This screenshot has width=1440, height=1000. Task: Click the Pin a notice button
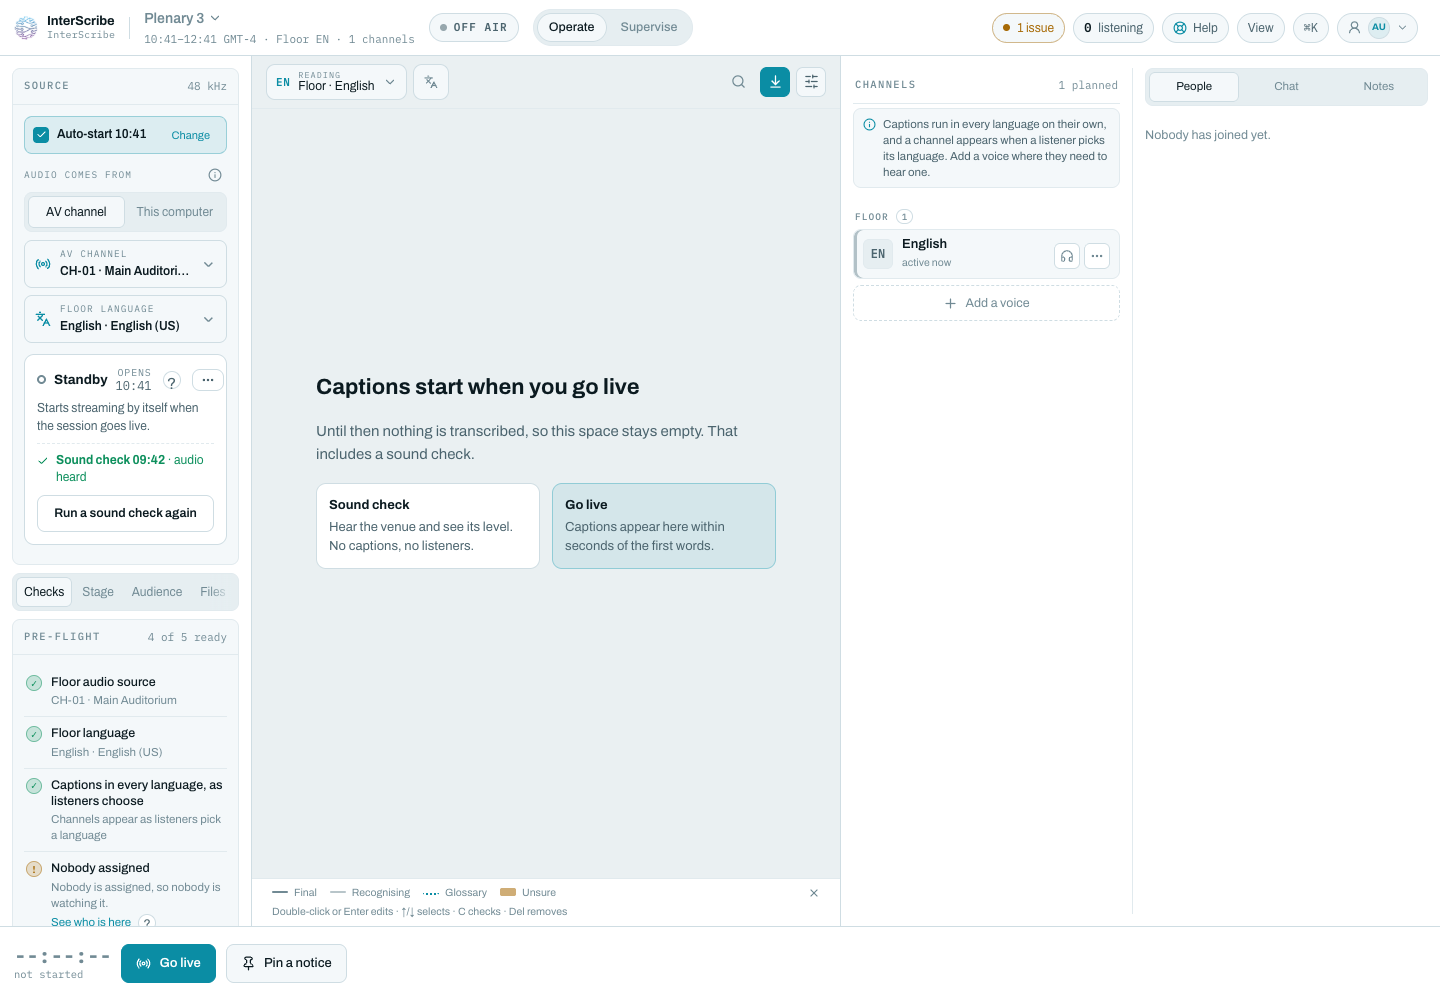coord(286,963)
